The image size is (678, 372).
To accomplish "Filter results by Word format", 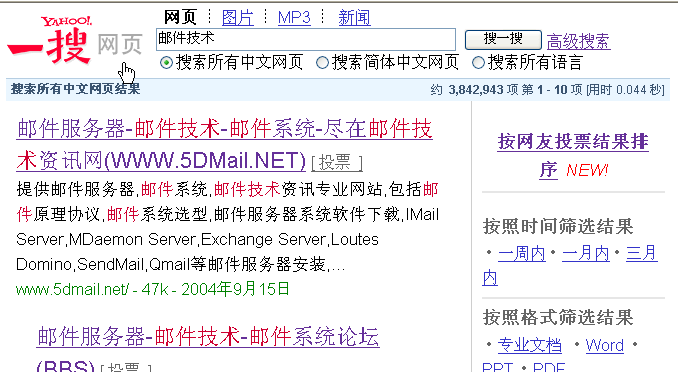I will (x=604, y=345).
